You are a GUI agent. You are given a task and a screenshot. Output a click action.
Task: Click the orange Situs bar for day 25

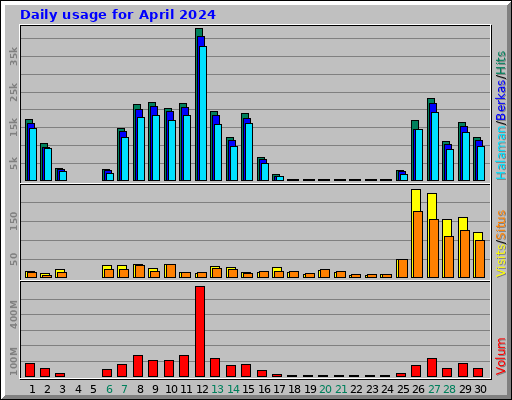(x=403, y=268)
